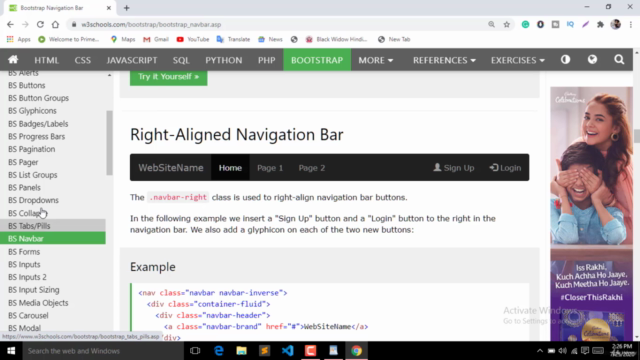Select the BOOTSTRAP menu item
The image size is (640, 360).
pos(317,60)
